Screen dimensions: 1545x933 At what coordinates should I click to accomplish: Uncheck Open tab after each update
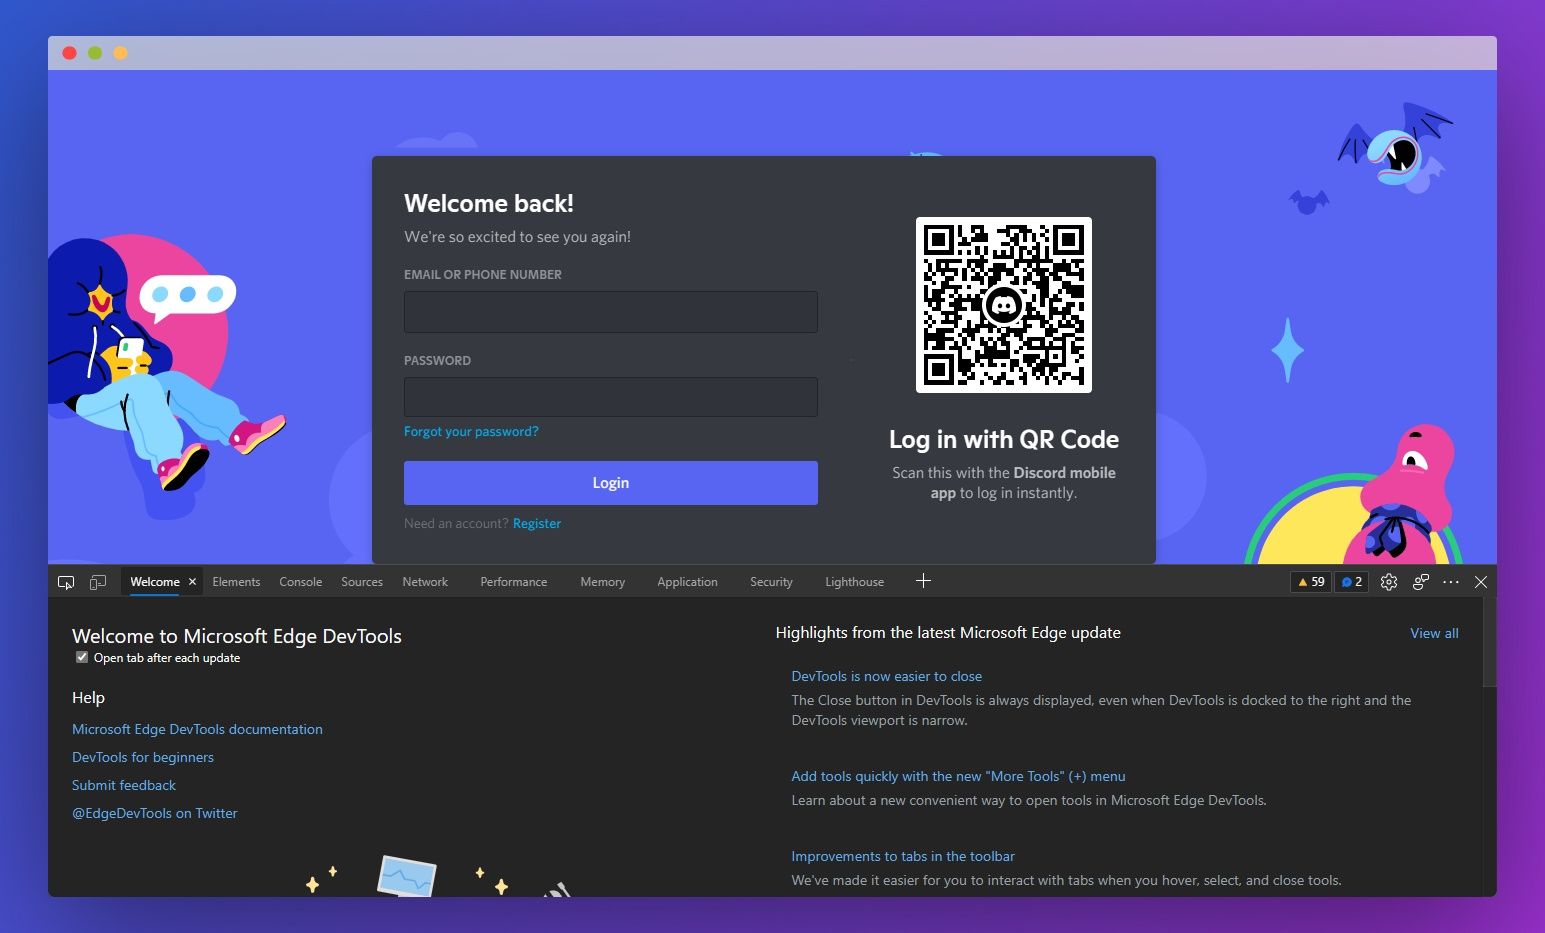point(82,657)
